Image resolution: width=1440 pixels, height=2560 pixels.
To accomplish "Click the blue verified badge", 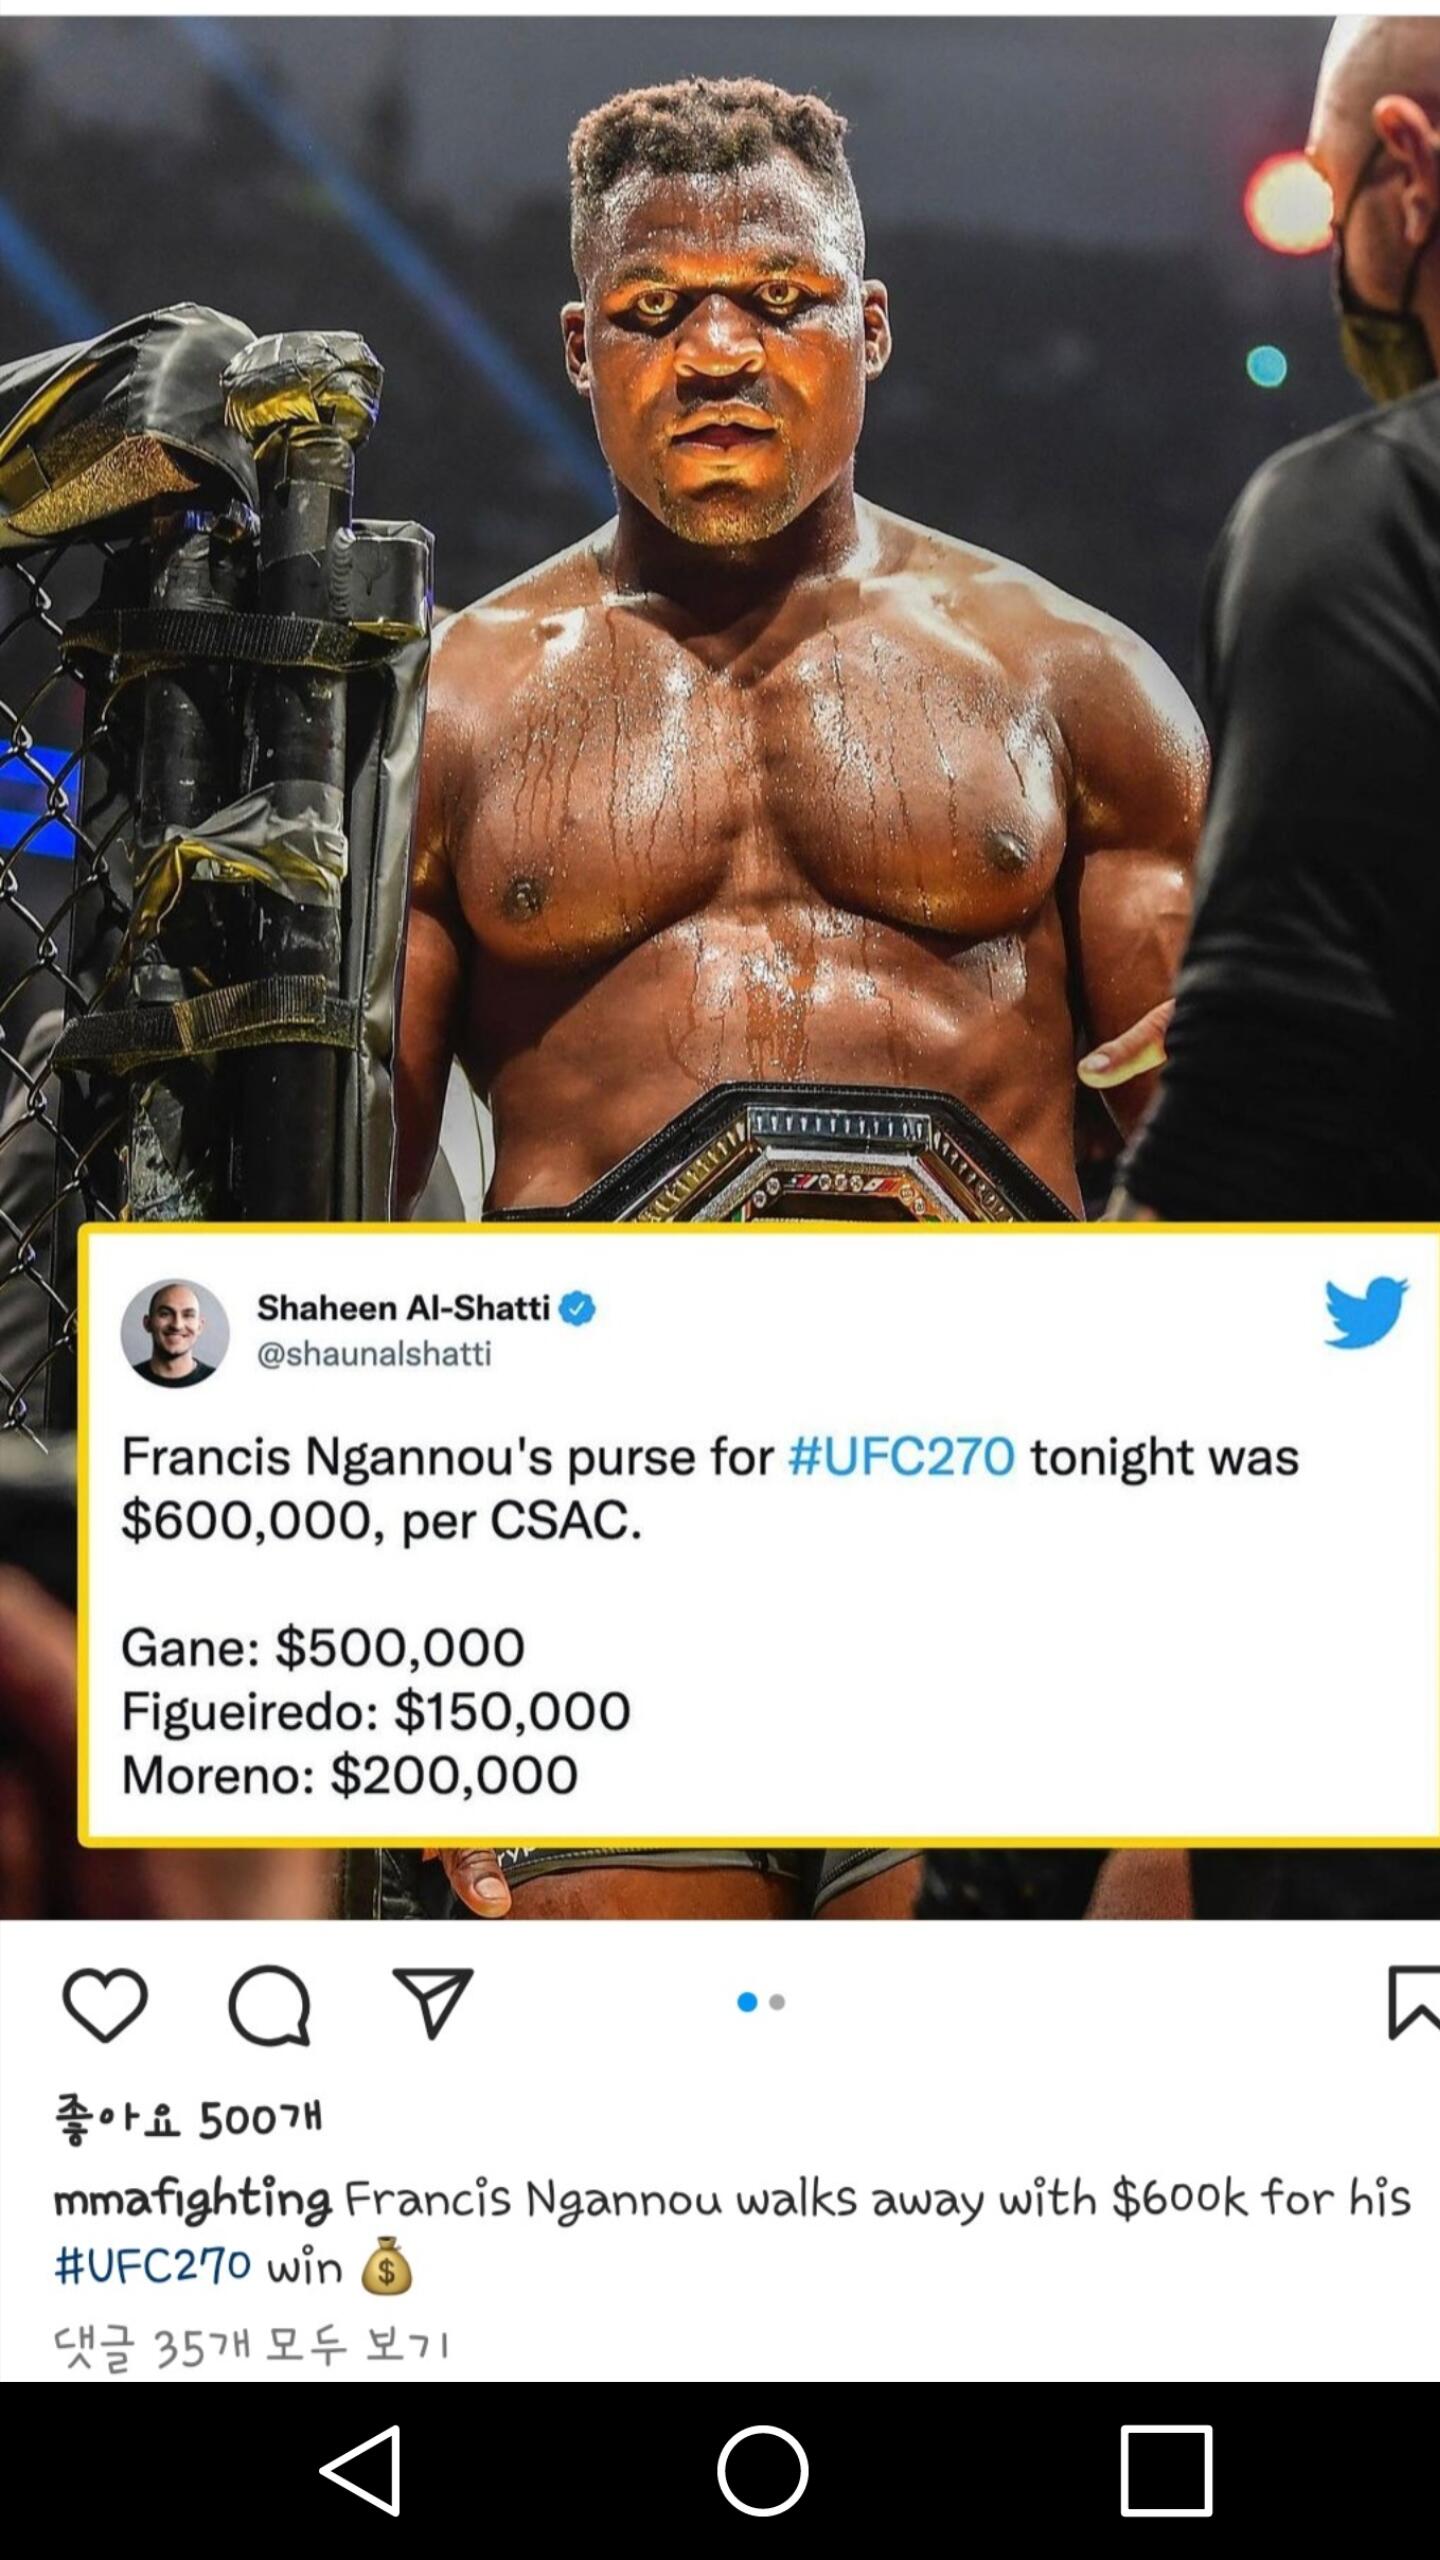I will pos(577,1308).
